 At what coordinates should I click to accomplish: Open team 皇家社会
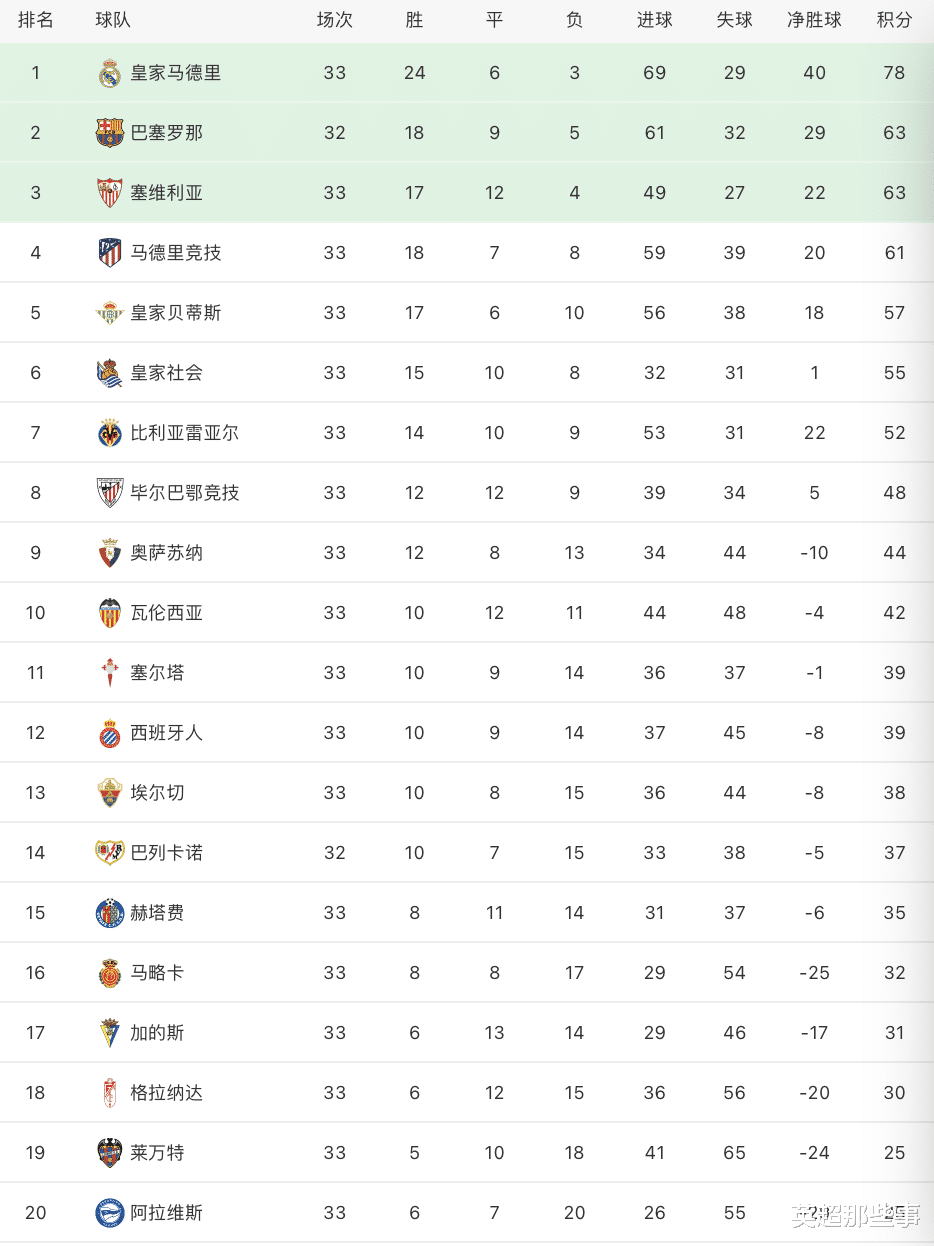click(x=167, y=373)
